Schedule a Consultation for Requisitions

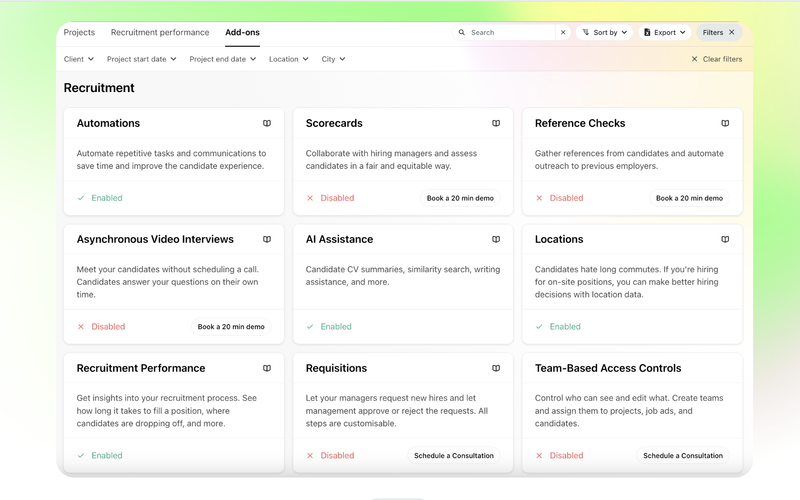[x=454, y=456]
